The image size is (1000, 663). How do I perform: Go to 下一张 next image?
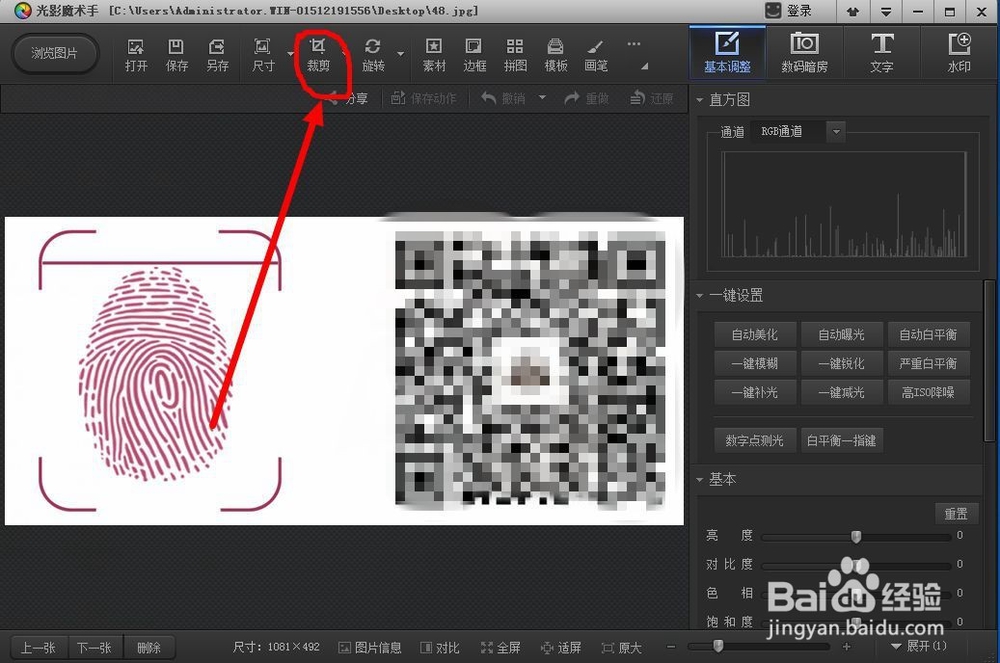click(x=94, y=648)
